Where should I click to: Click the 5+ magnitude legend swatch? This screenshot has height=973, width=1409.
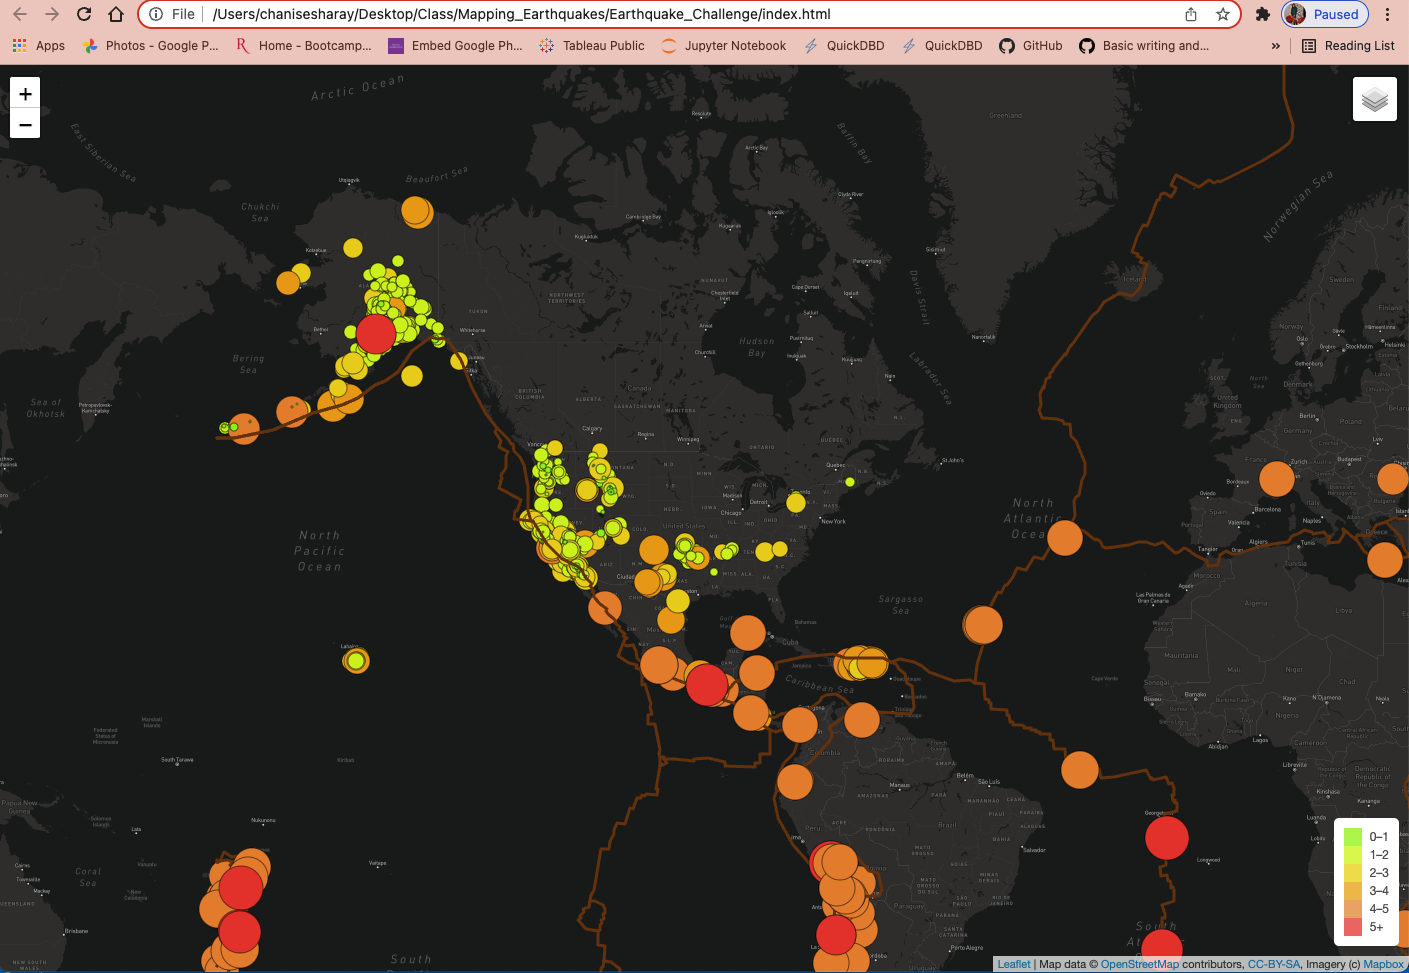(x=1353, y=927)
